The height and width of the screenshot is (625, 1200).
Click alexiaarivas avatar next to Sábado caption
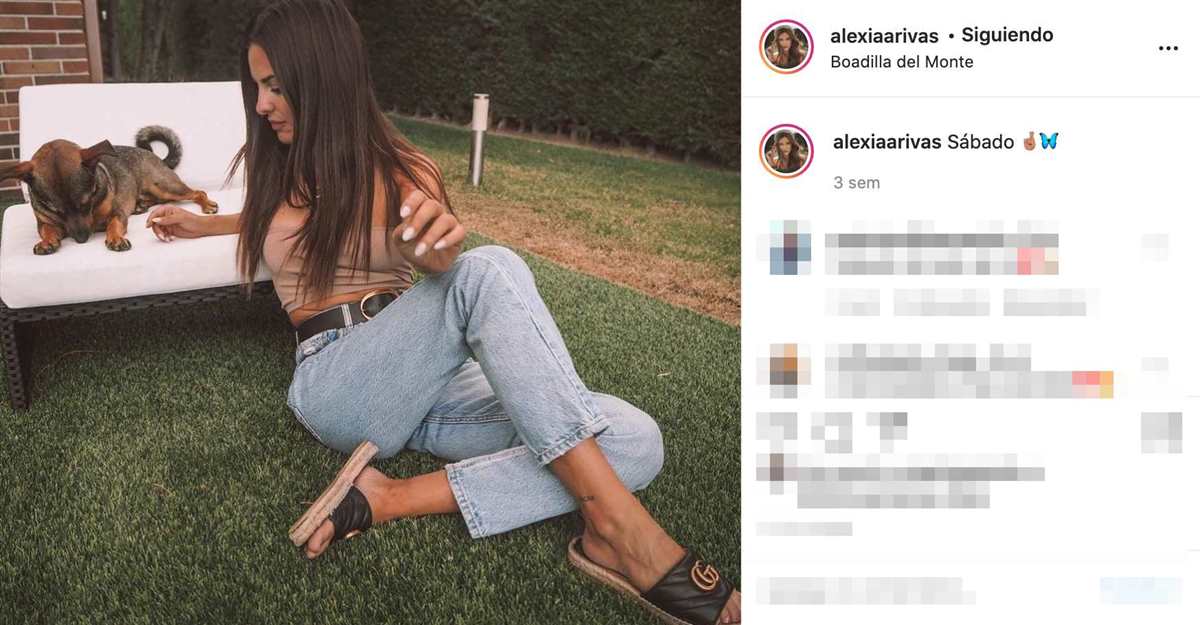click(786, 151)
